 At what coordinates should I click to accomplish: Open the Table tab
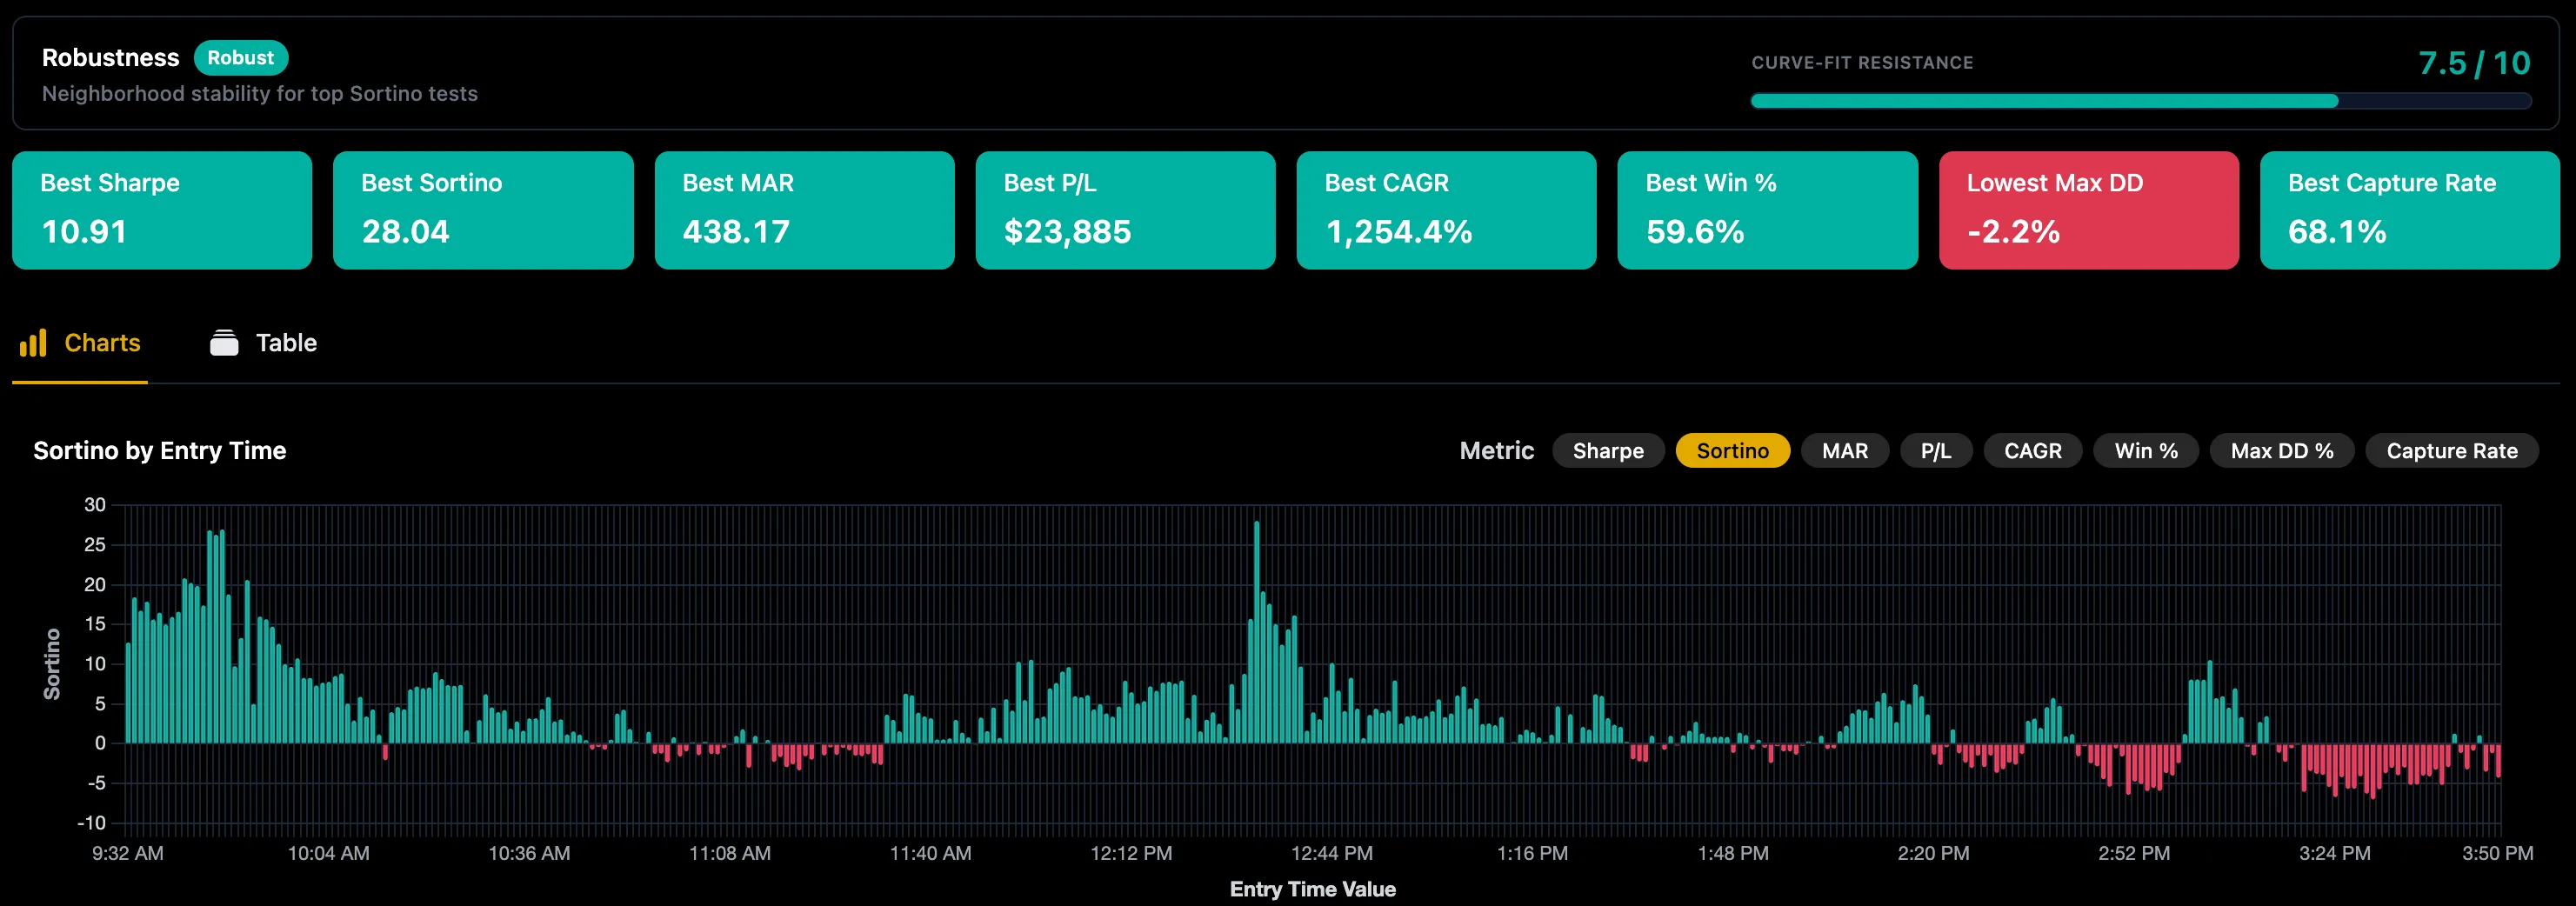tap(264, 343)
